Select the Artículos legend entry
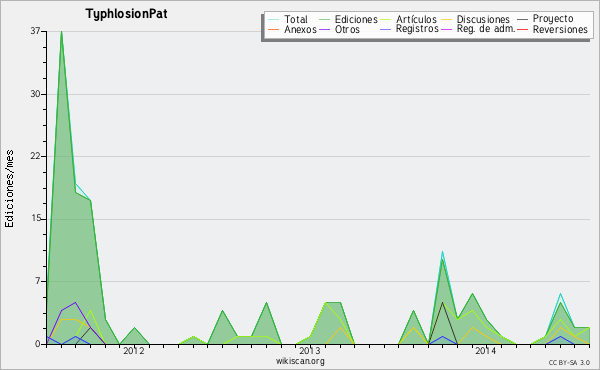600x370 pixels. [408, 19]
